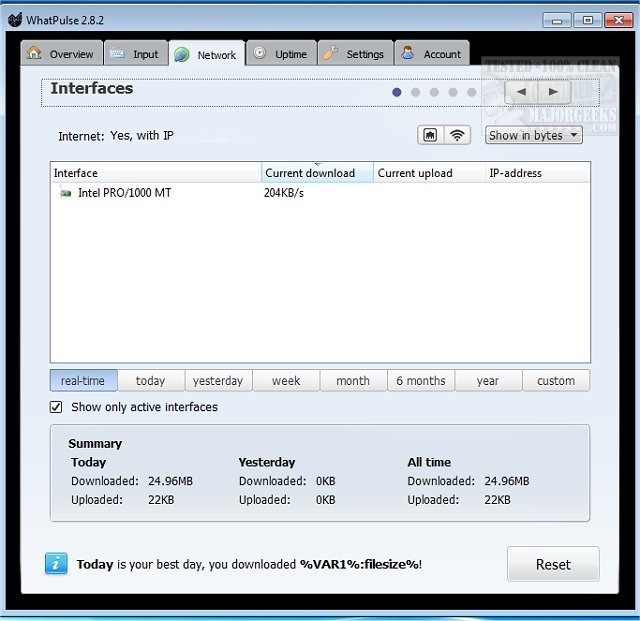Select the today period button
This screenshot has width=640, height=621.
151,381
